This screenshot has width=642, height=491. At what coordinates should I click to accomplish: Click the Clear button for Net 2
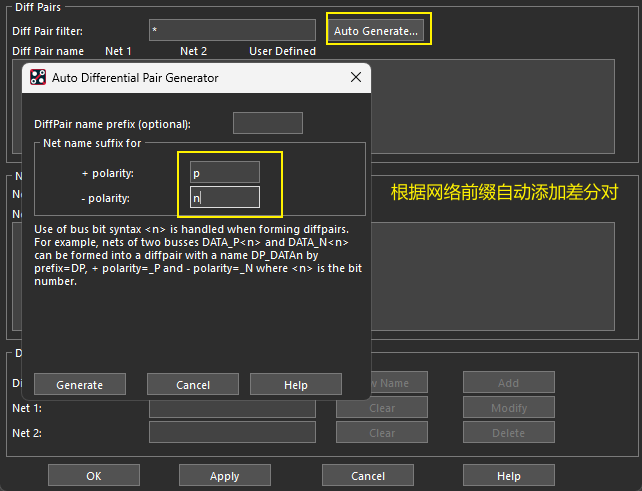382,433
